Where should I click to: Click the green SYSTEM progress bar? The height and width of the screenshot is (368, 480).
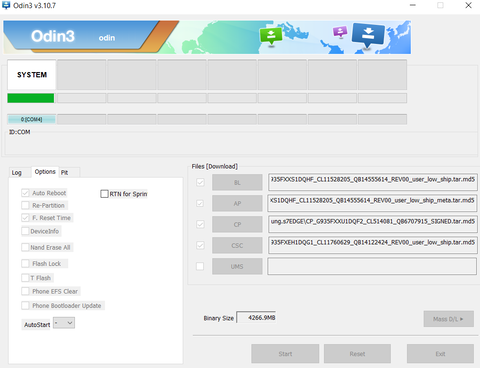[x=31, y=98]
